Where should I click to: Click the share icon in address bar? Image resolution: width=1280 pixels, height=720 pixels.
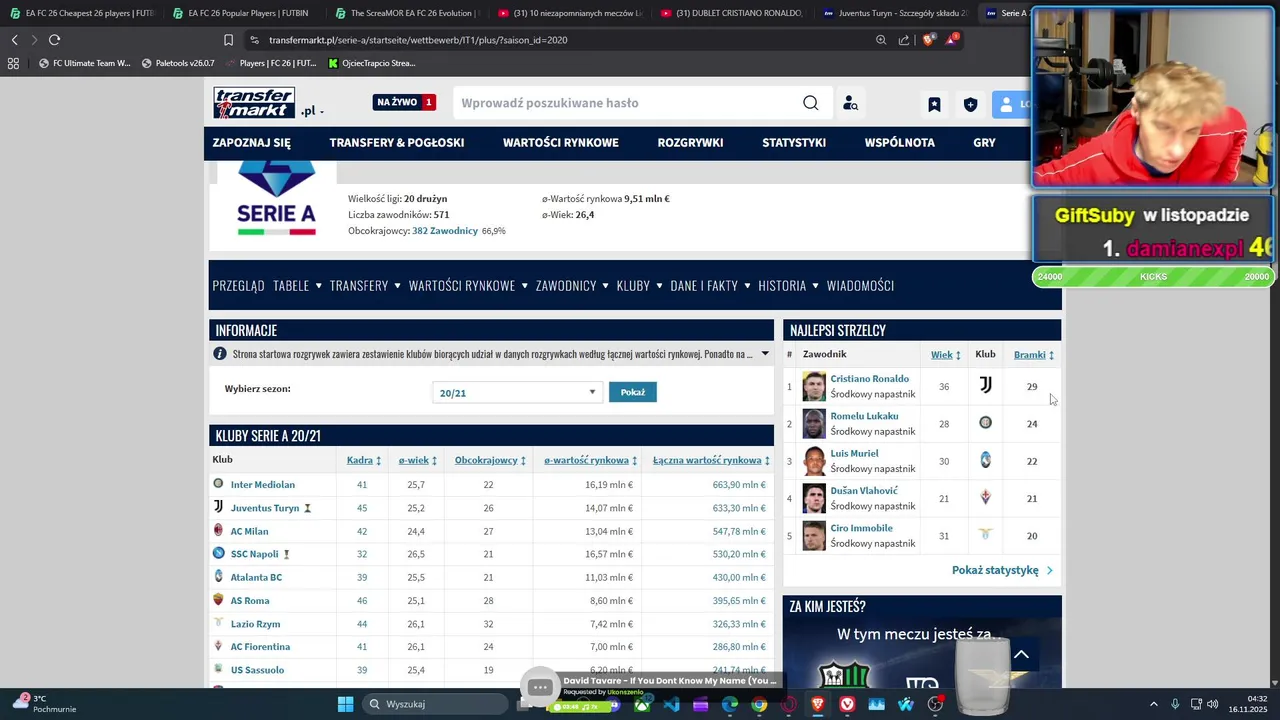[904, 40]
